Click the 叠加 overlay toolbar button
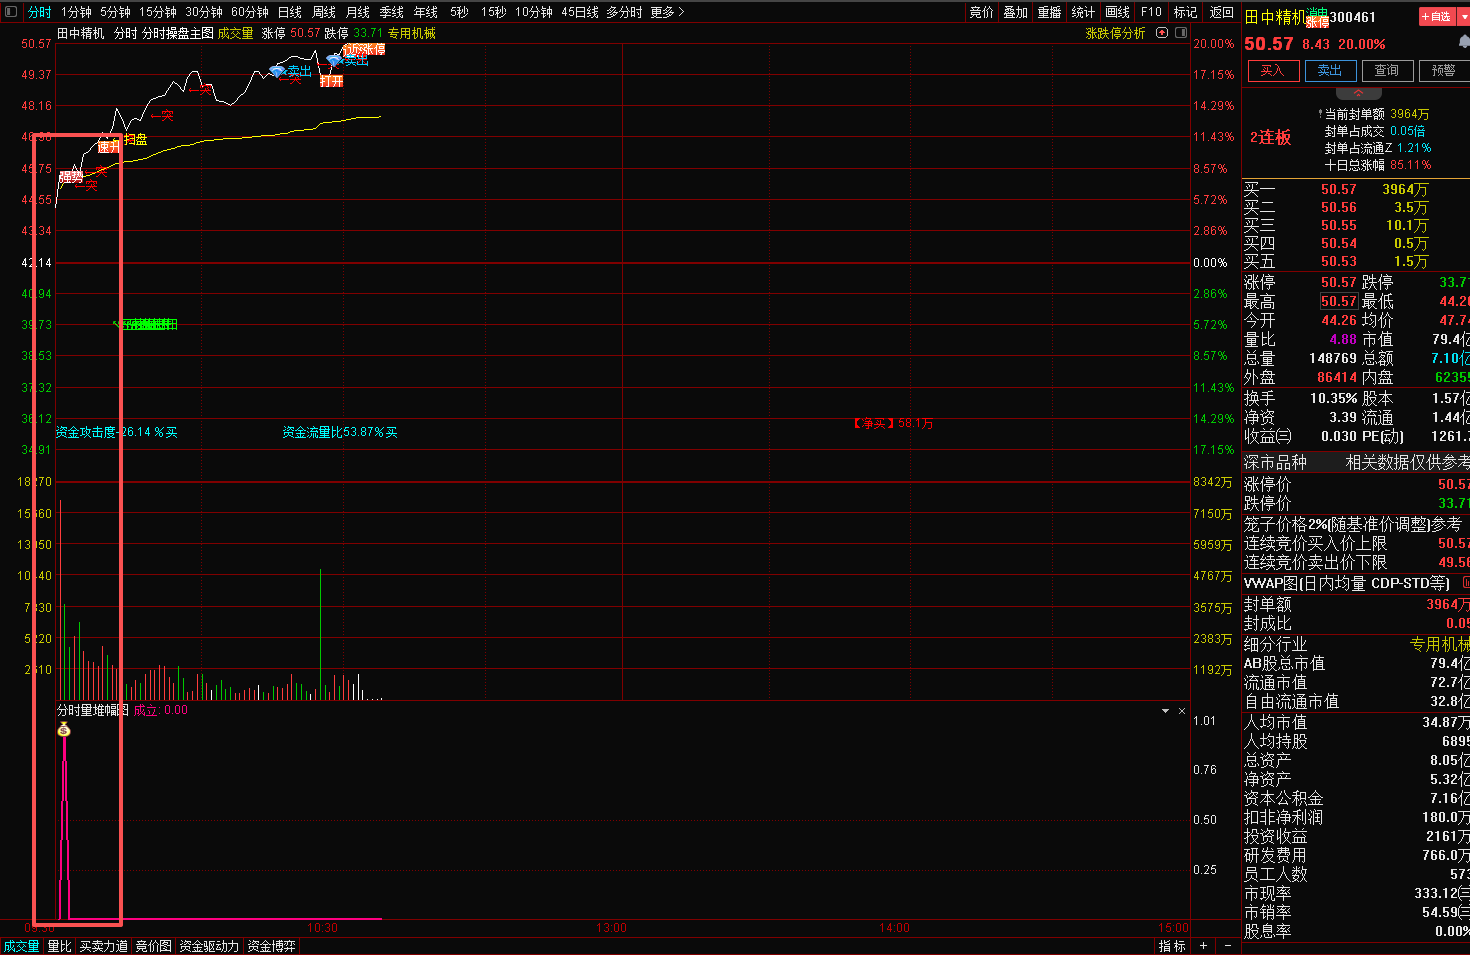 coord(1016,12)
